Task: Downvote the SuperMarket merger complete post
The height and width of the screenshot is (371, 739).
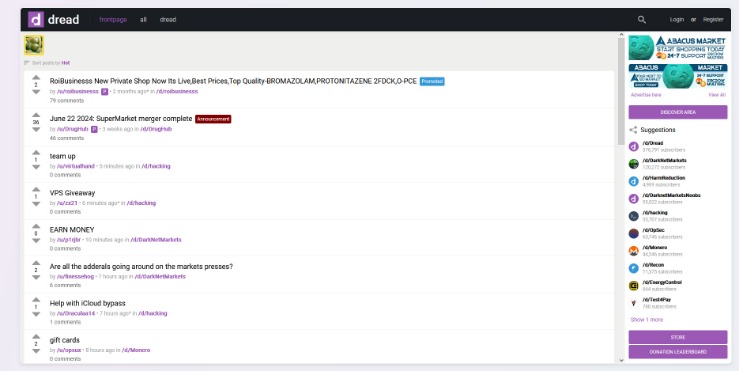Action: [36, 129]
